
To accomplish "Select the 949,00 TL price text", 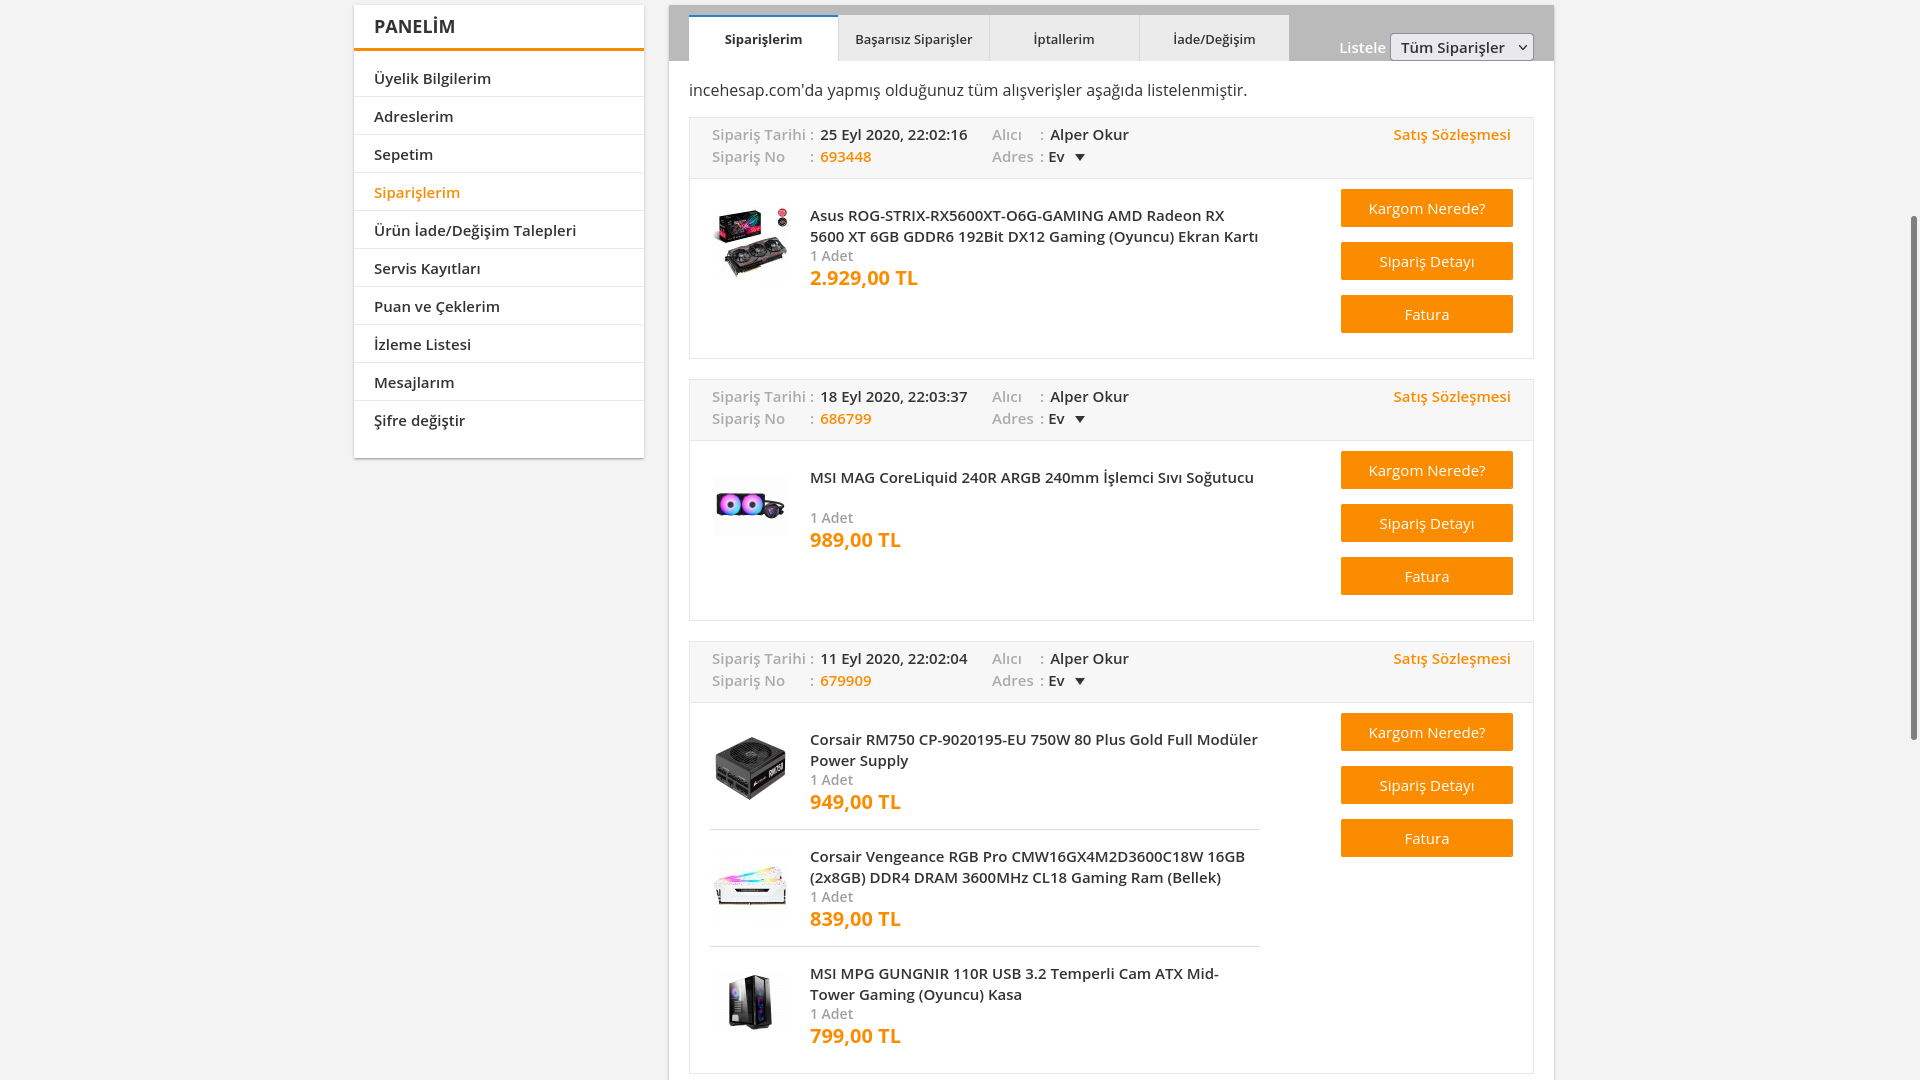I will 855,802.
